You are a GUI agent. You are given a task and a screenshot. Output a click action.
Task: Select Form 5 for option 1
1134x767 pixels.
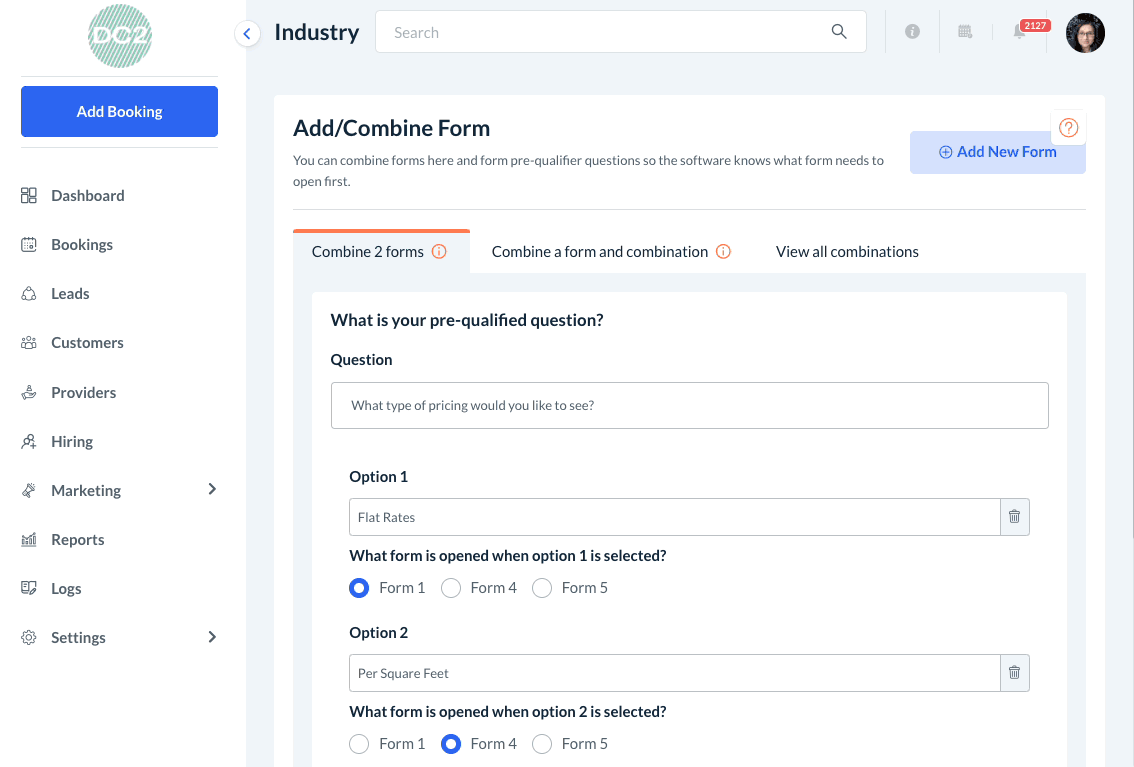[542, 588]
